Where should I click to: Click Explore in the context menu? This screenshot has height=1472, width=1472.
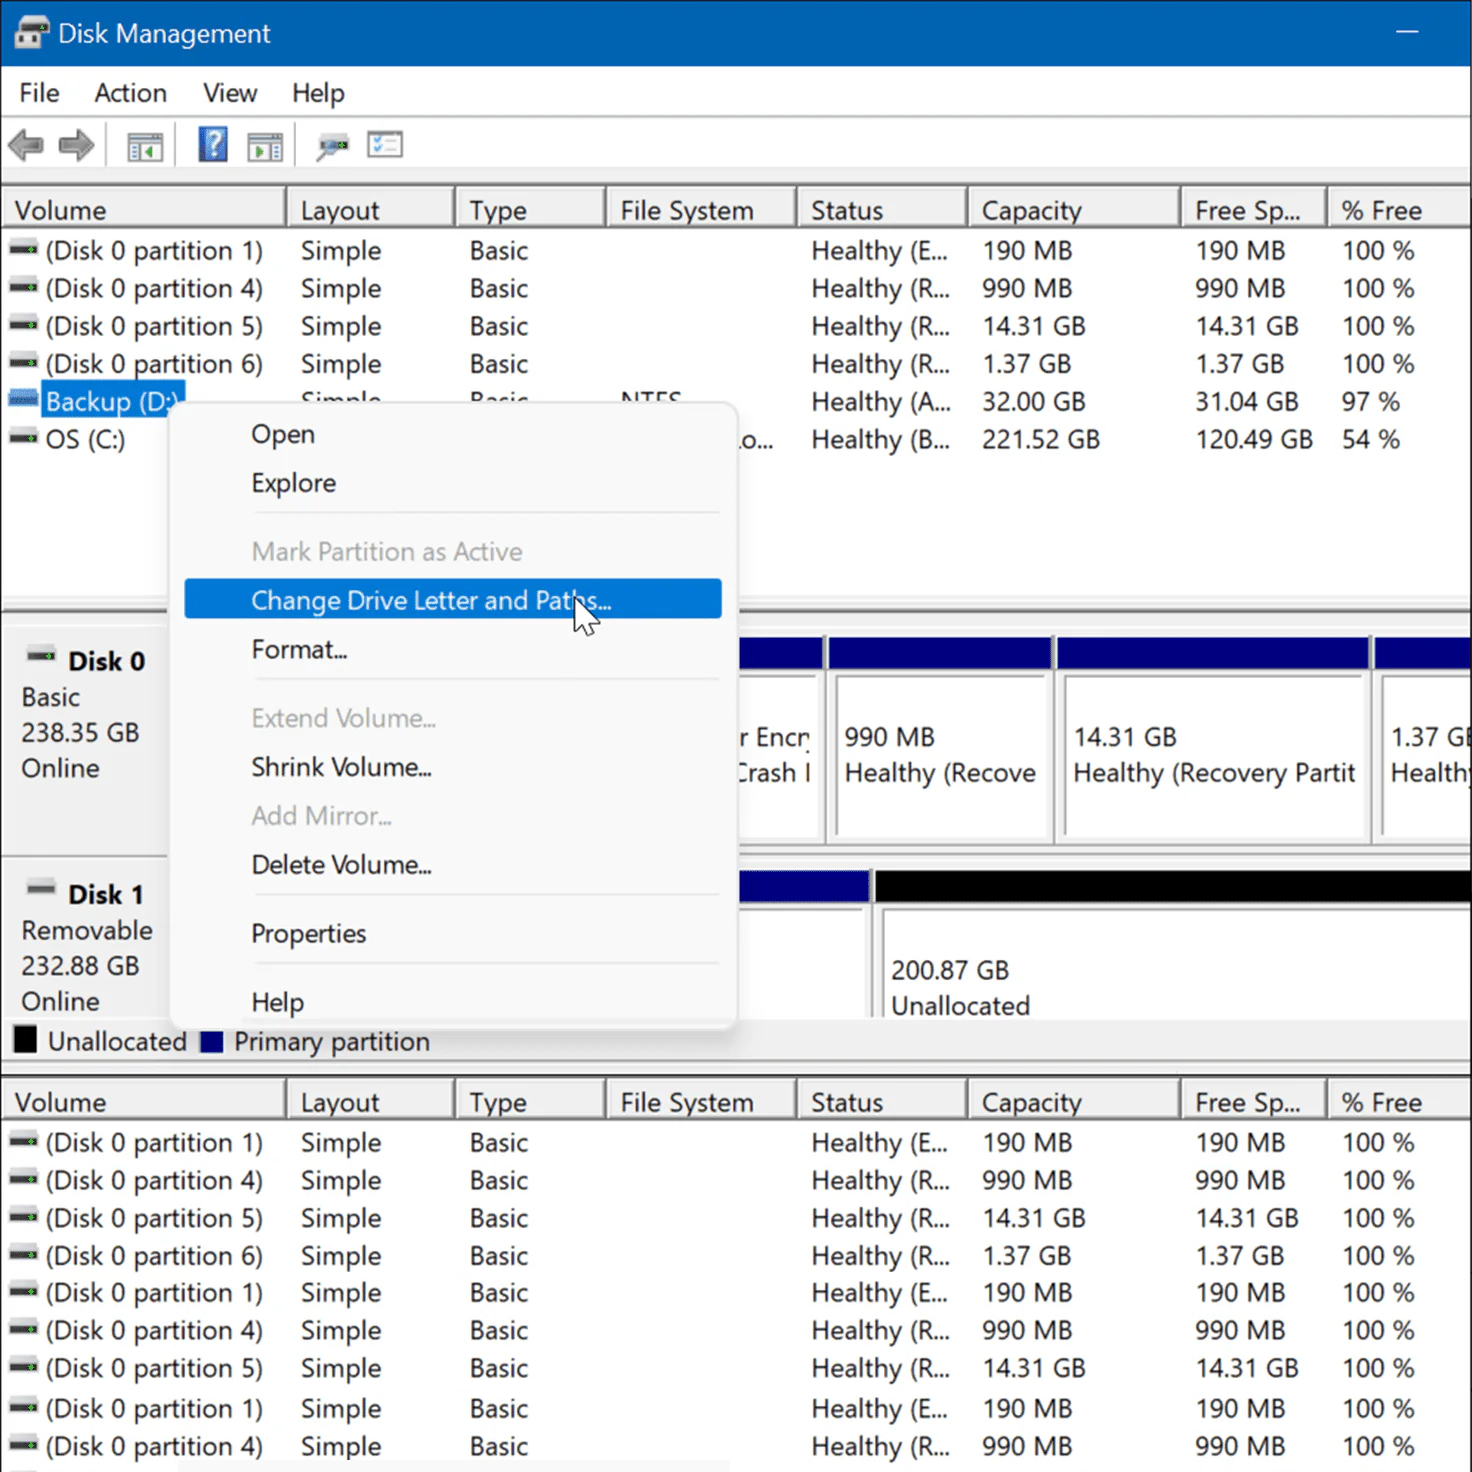pos(293,483)
